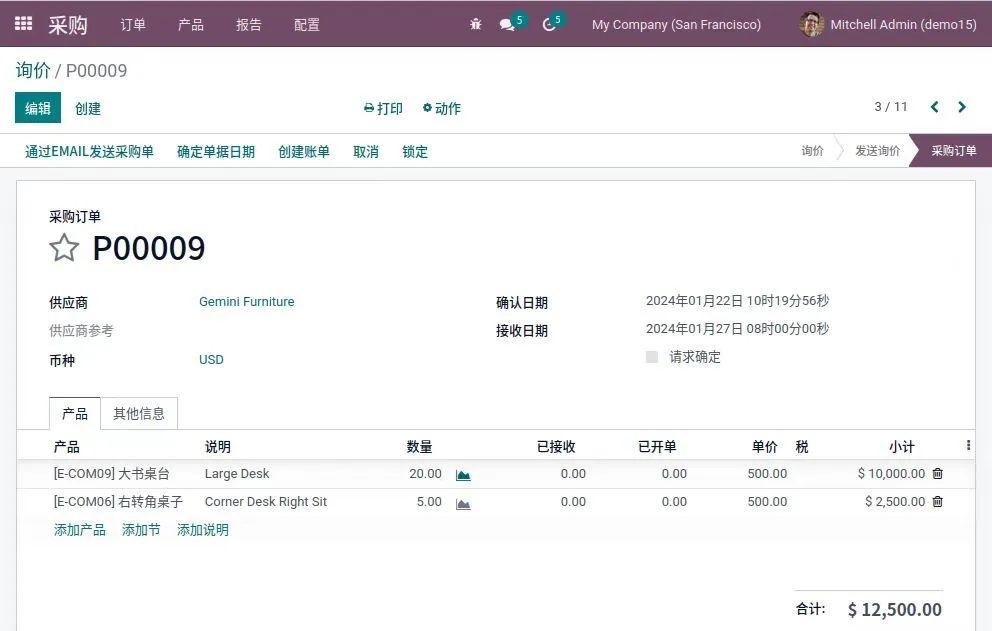Click 添加产品 to add a line
This screenshot has width=992, height=631.
pos(80,530)
